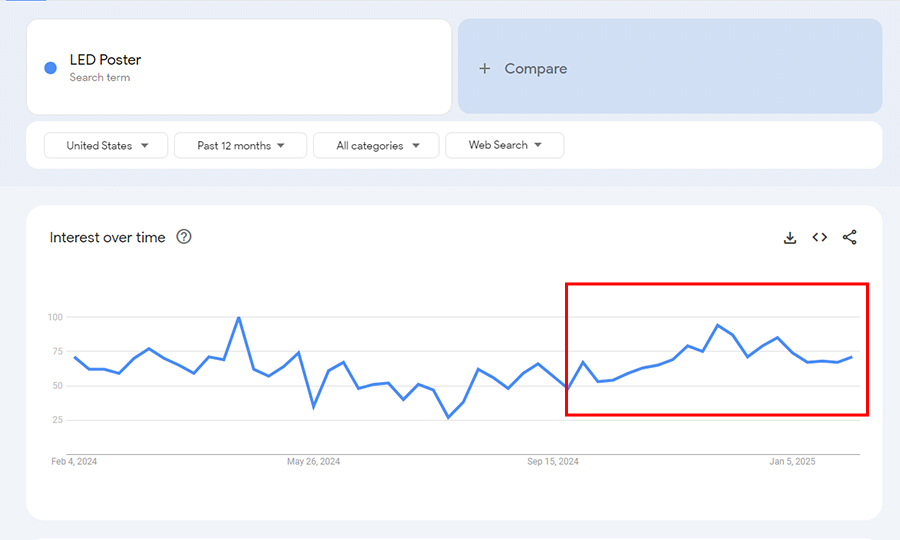Image resolution: width=900 pixels, height=540 pixels.
Task: Click the Feb 4, 2024 axis label
Action: point(74,462)
